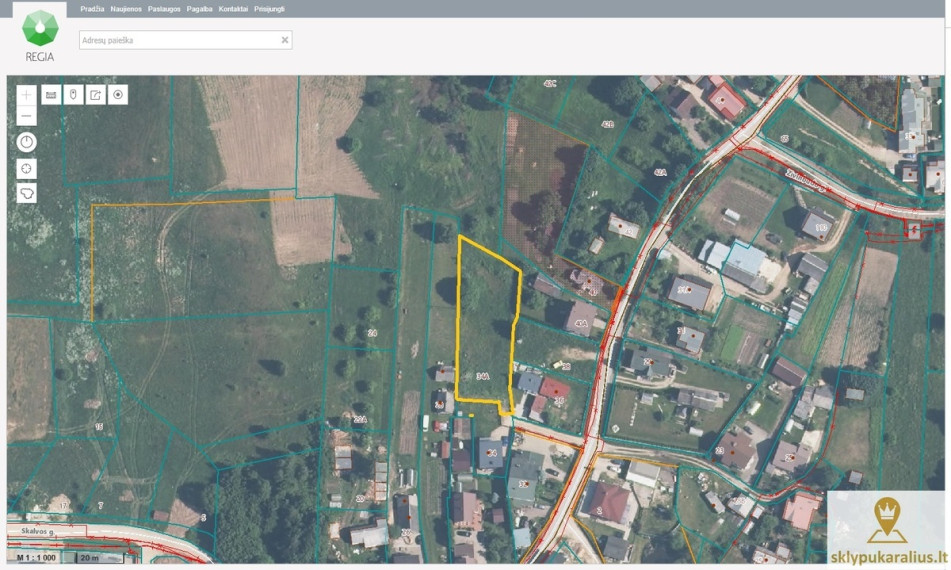Click the locate target circle tool
The height and width of the screenshot is (570, 951).
118,95
